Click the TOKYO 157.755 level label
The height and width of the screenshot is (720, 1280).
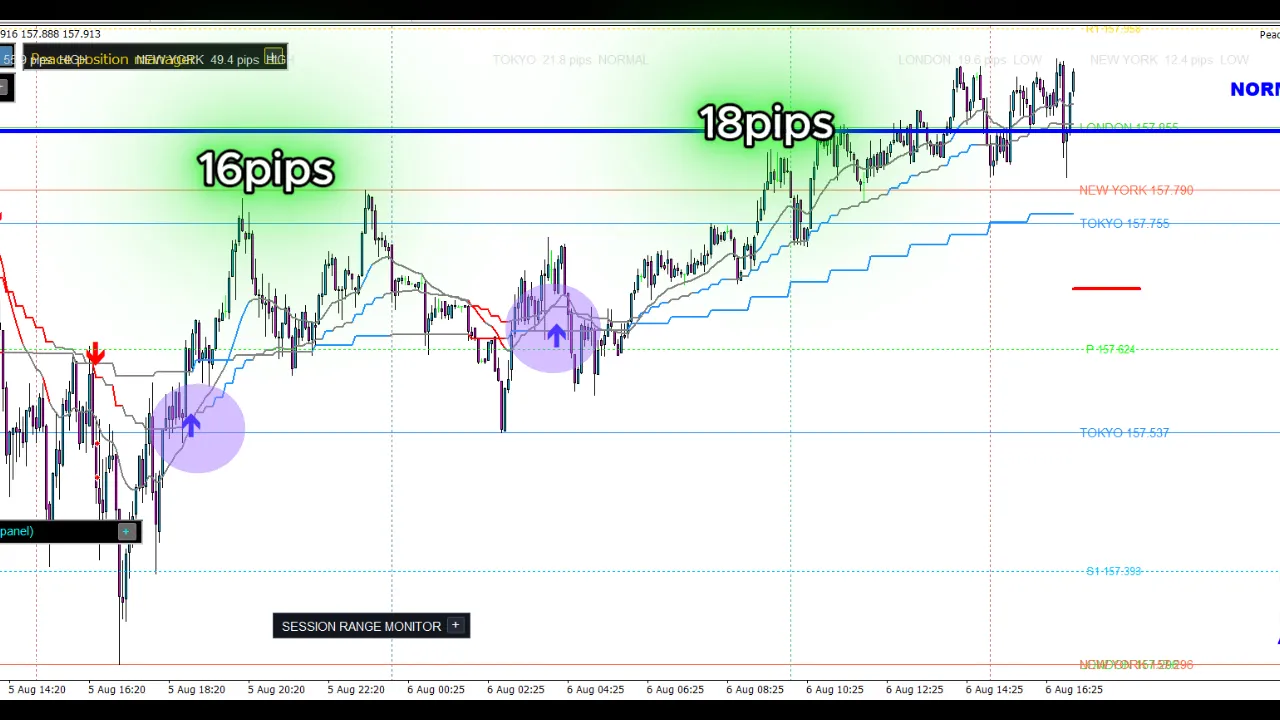[x=1124, y=223]
